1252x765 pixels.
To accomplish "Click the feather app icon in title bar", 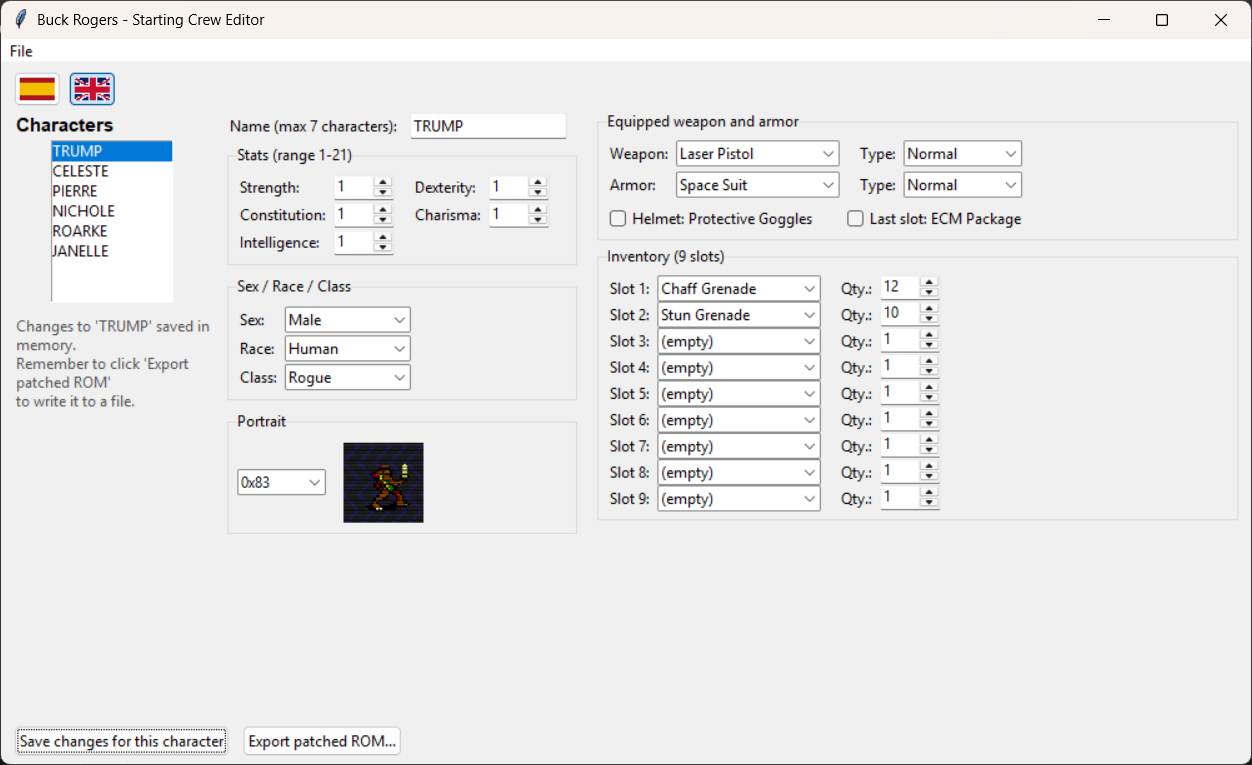I will [20, 20].
